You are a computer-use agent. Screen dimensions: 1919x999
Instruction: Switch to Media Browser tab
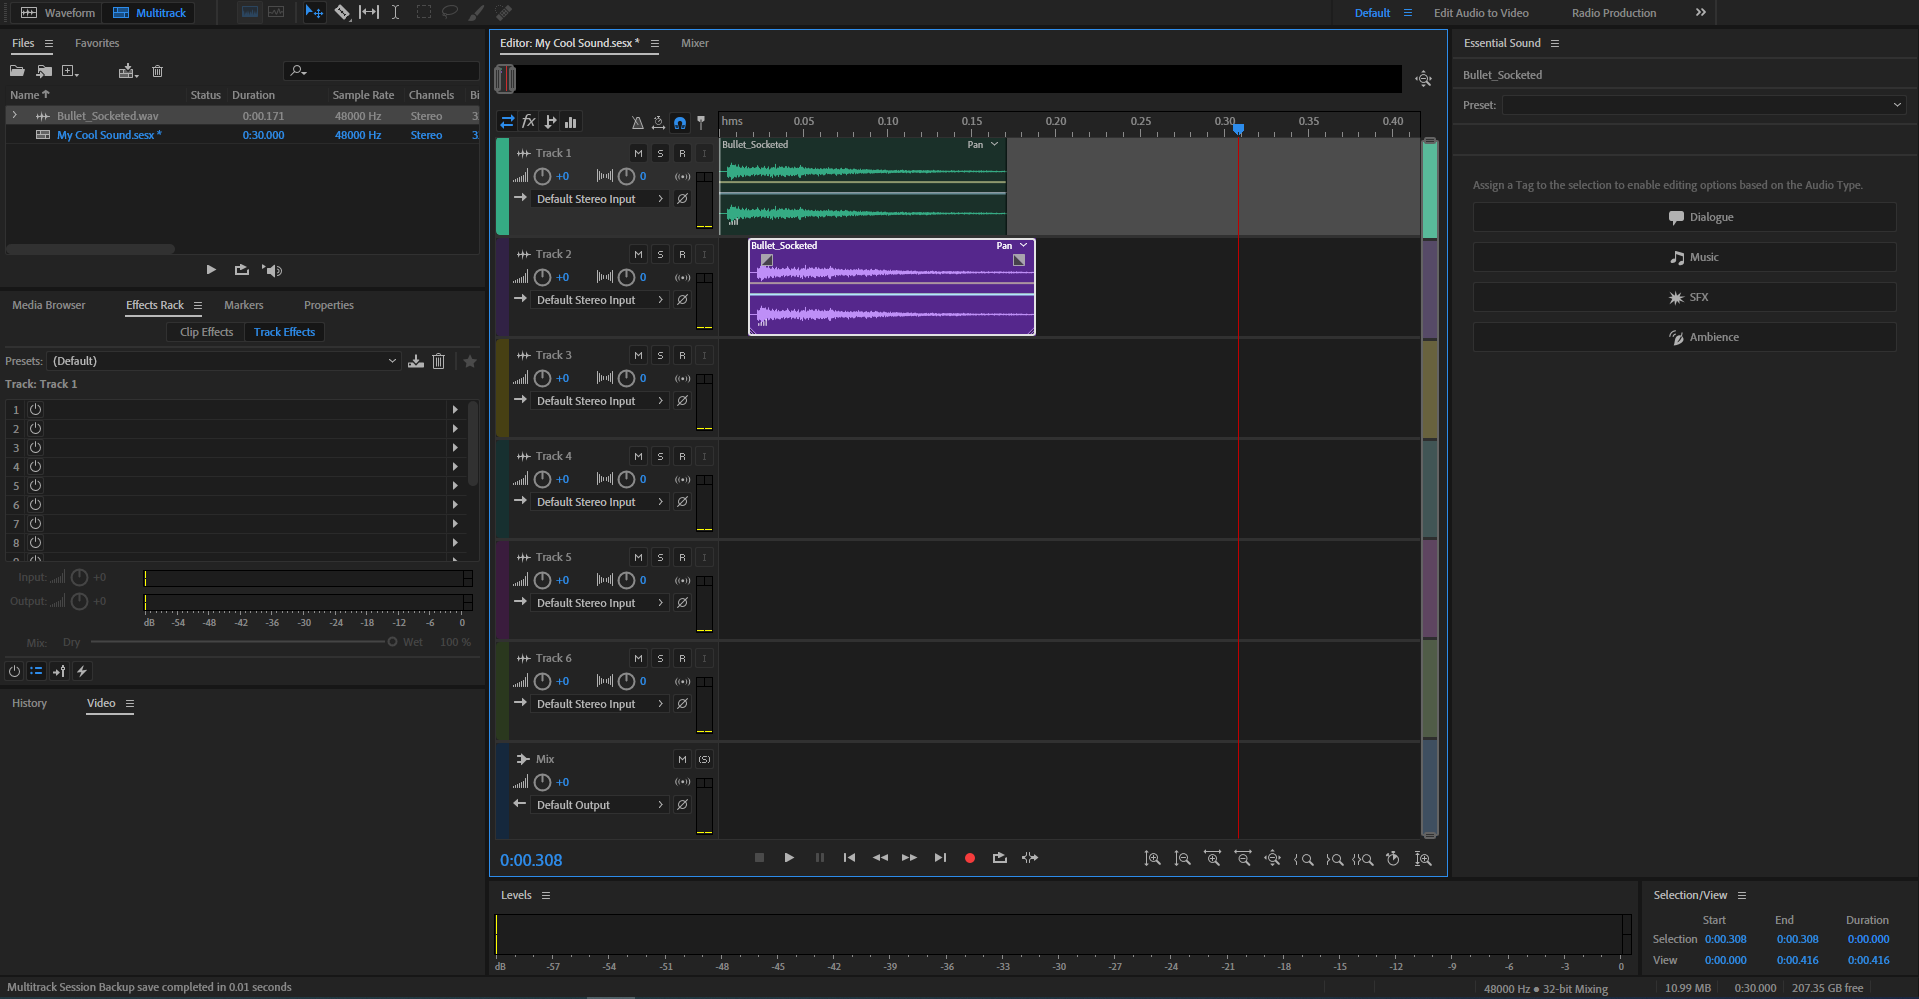click(49, 305)
